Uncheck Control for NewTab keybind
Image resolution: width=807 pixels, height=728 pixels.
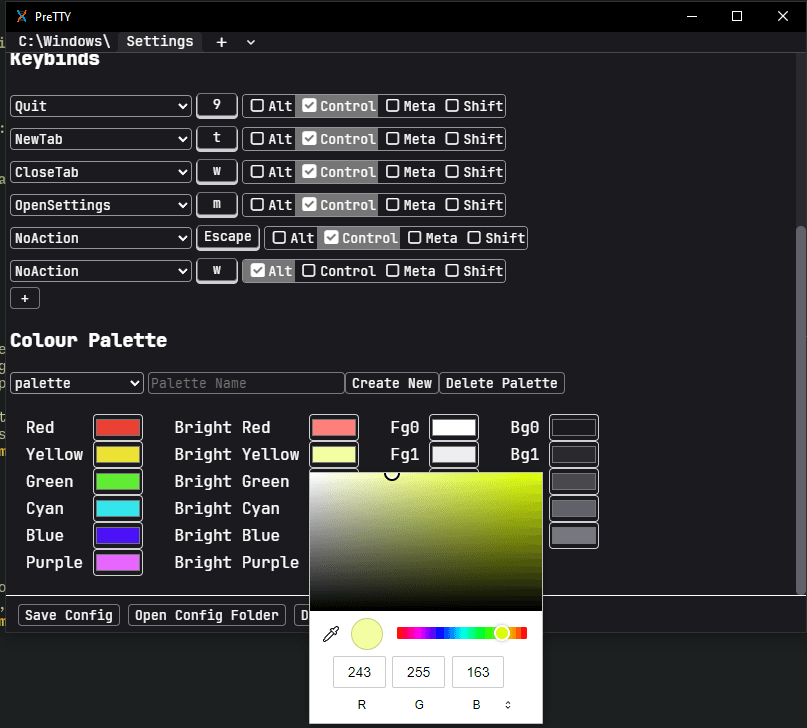tap(310, 139)
